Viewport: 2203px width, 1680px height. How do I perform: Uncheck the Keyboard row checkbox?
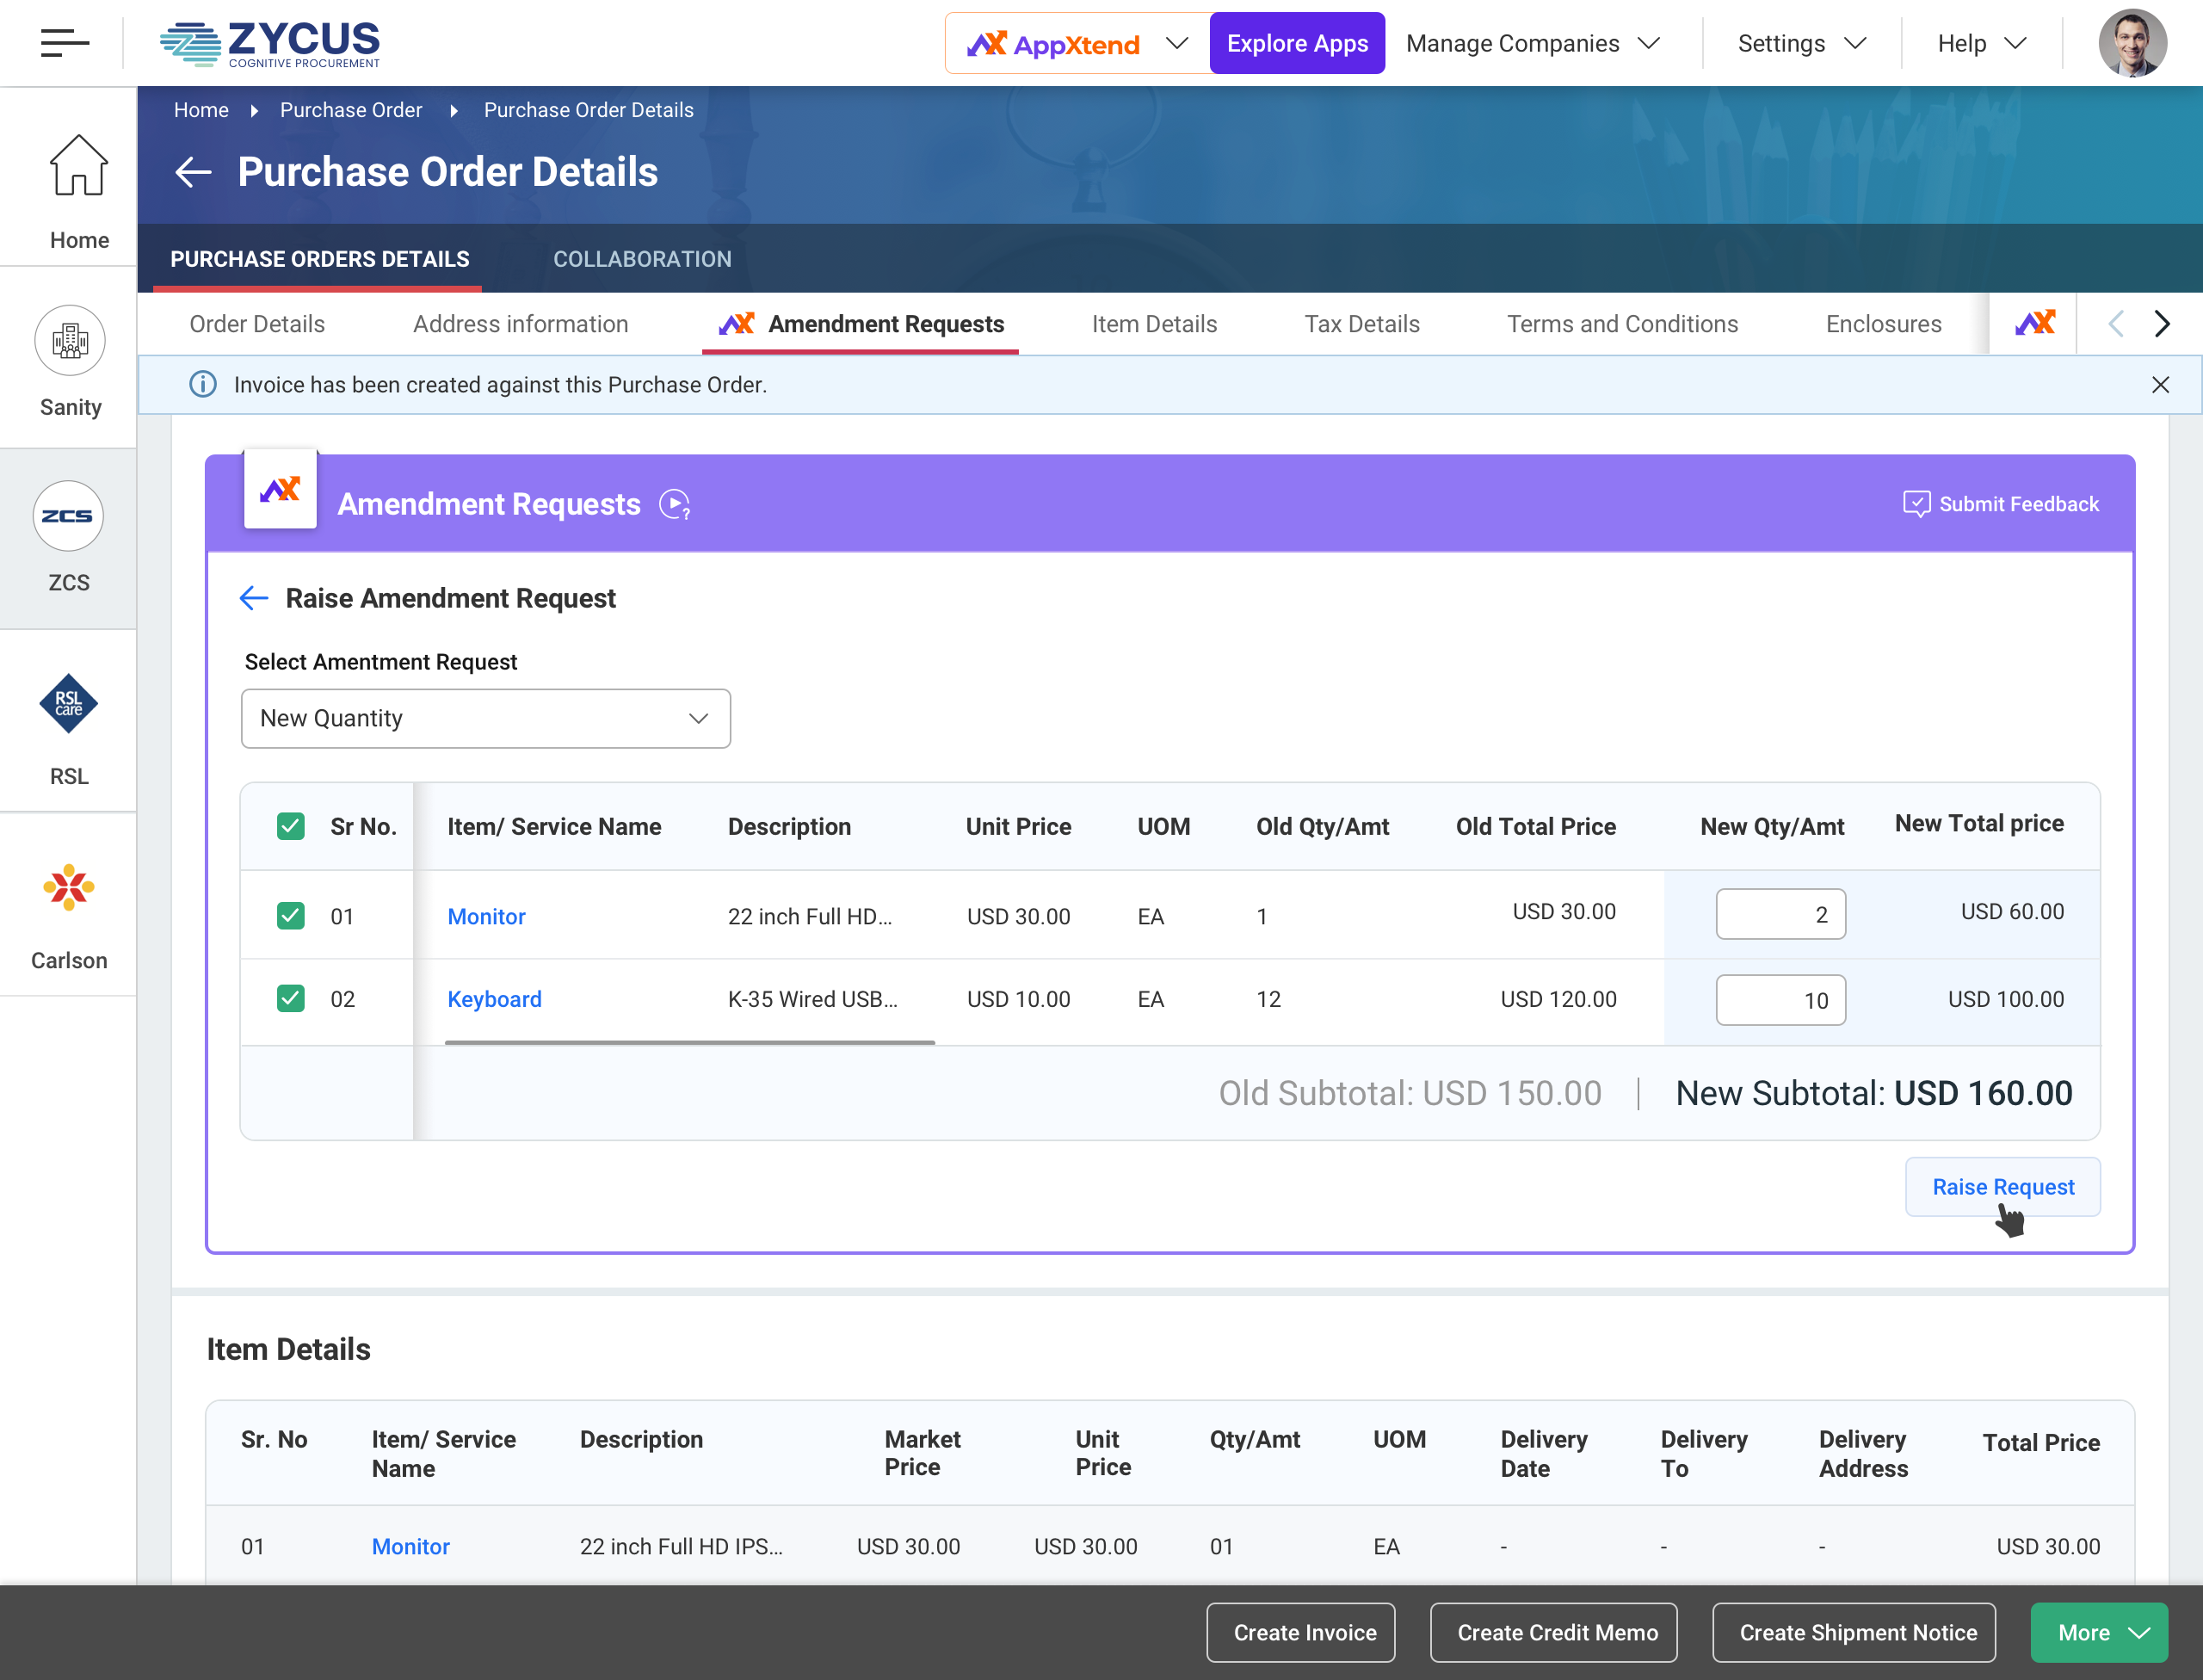pos(291,999)
